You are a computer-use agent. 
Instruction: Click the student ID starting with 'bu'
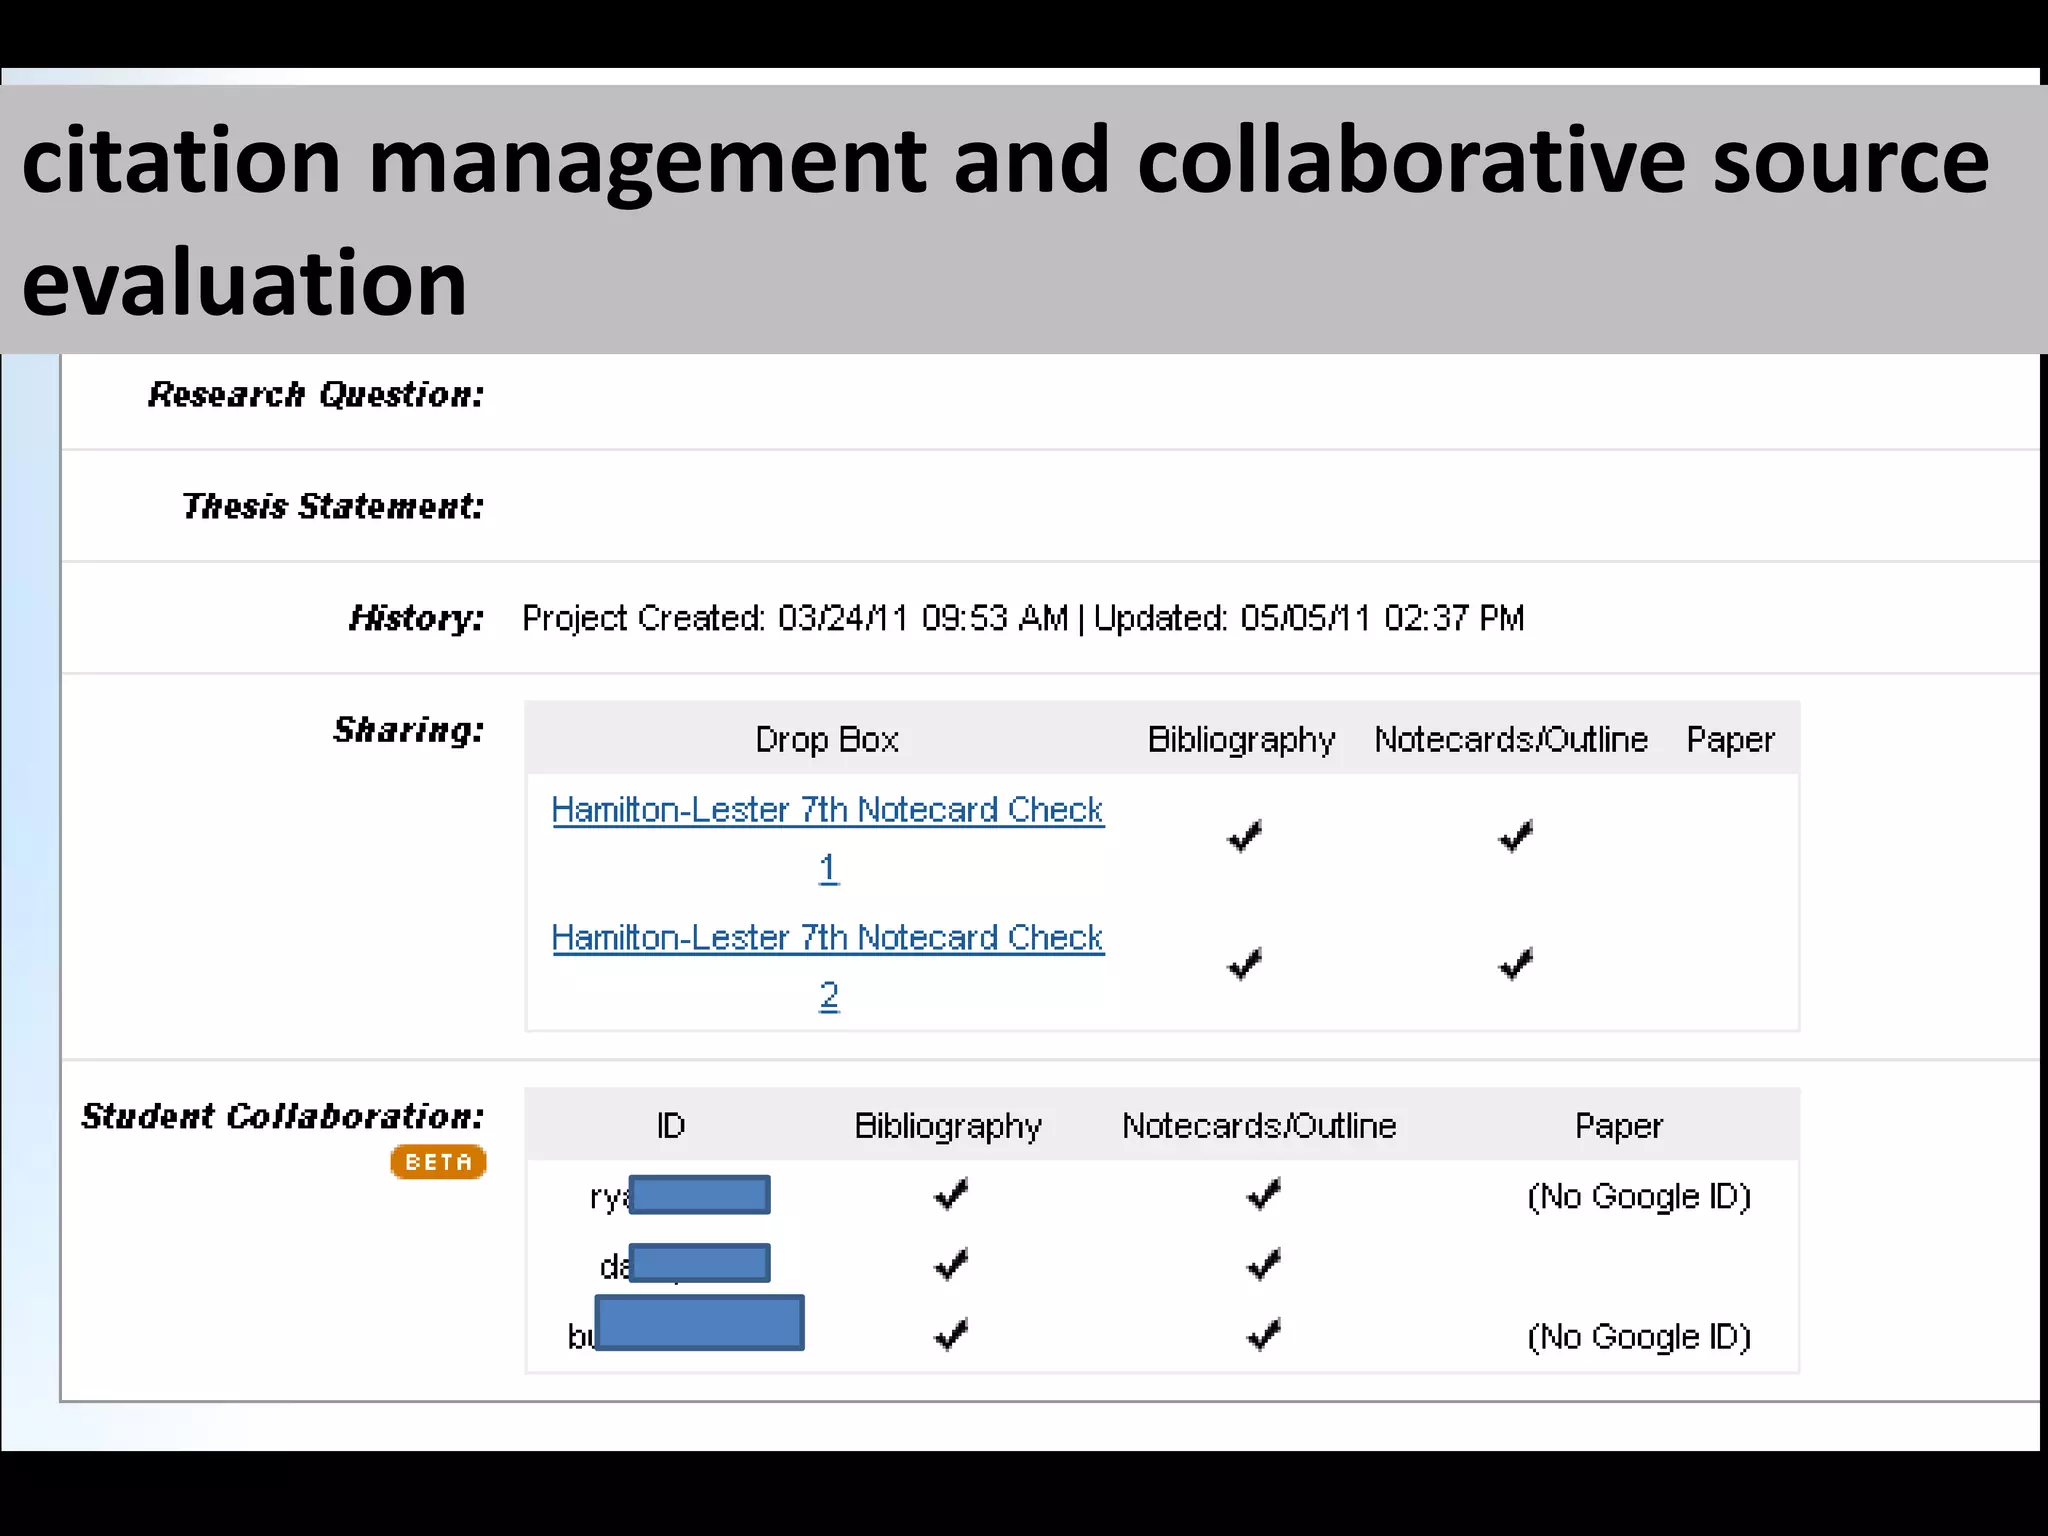pyautogui.click(x=686, y=1324)
